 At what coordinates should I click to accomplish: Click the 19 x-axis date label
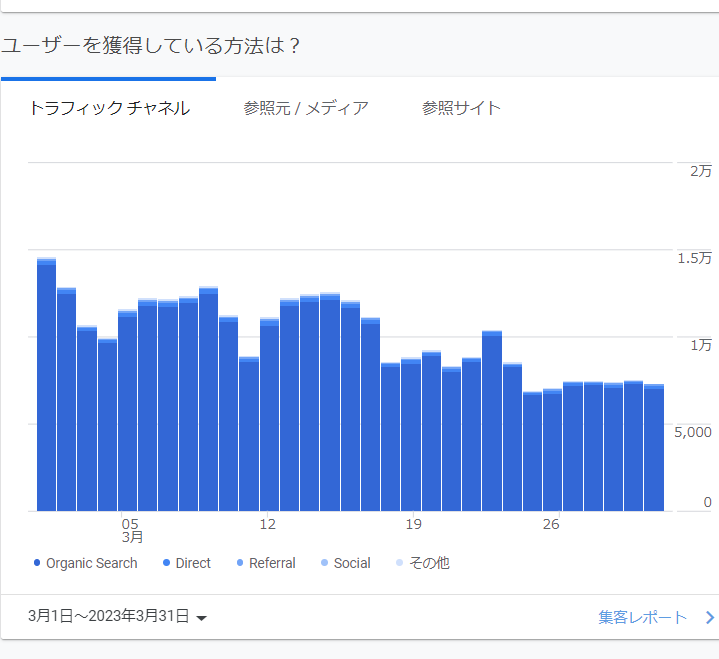pyautogui.click(x=414, y=524)
